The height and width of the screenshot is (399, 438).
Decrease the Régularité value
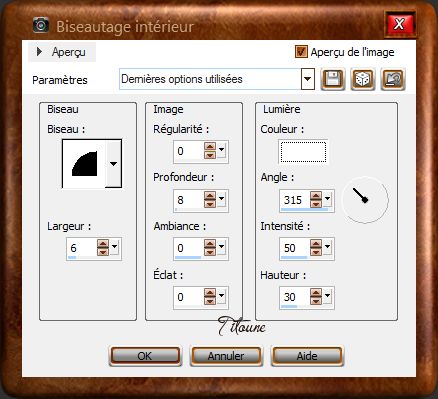click(210, 155)
